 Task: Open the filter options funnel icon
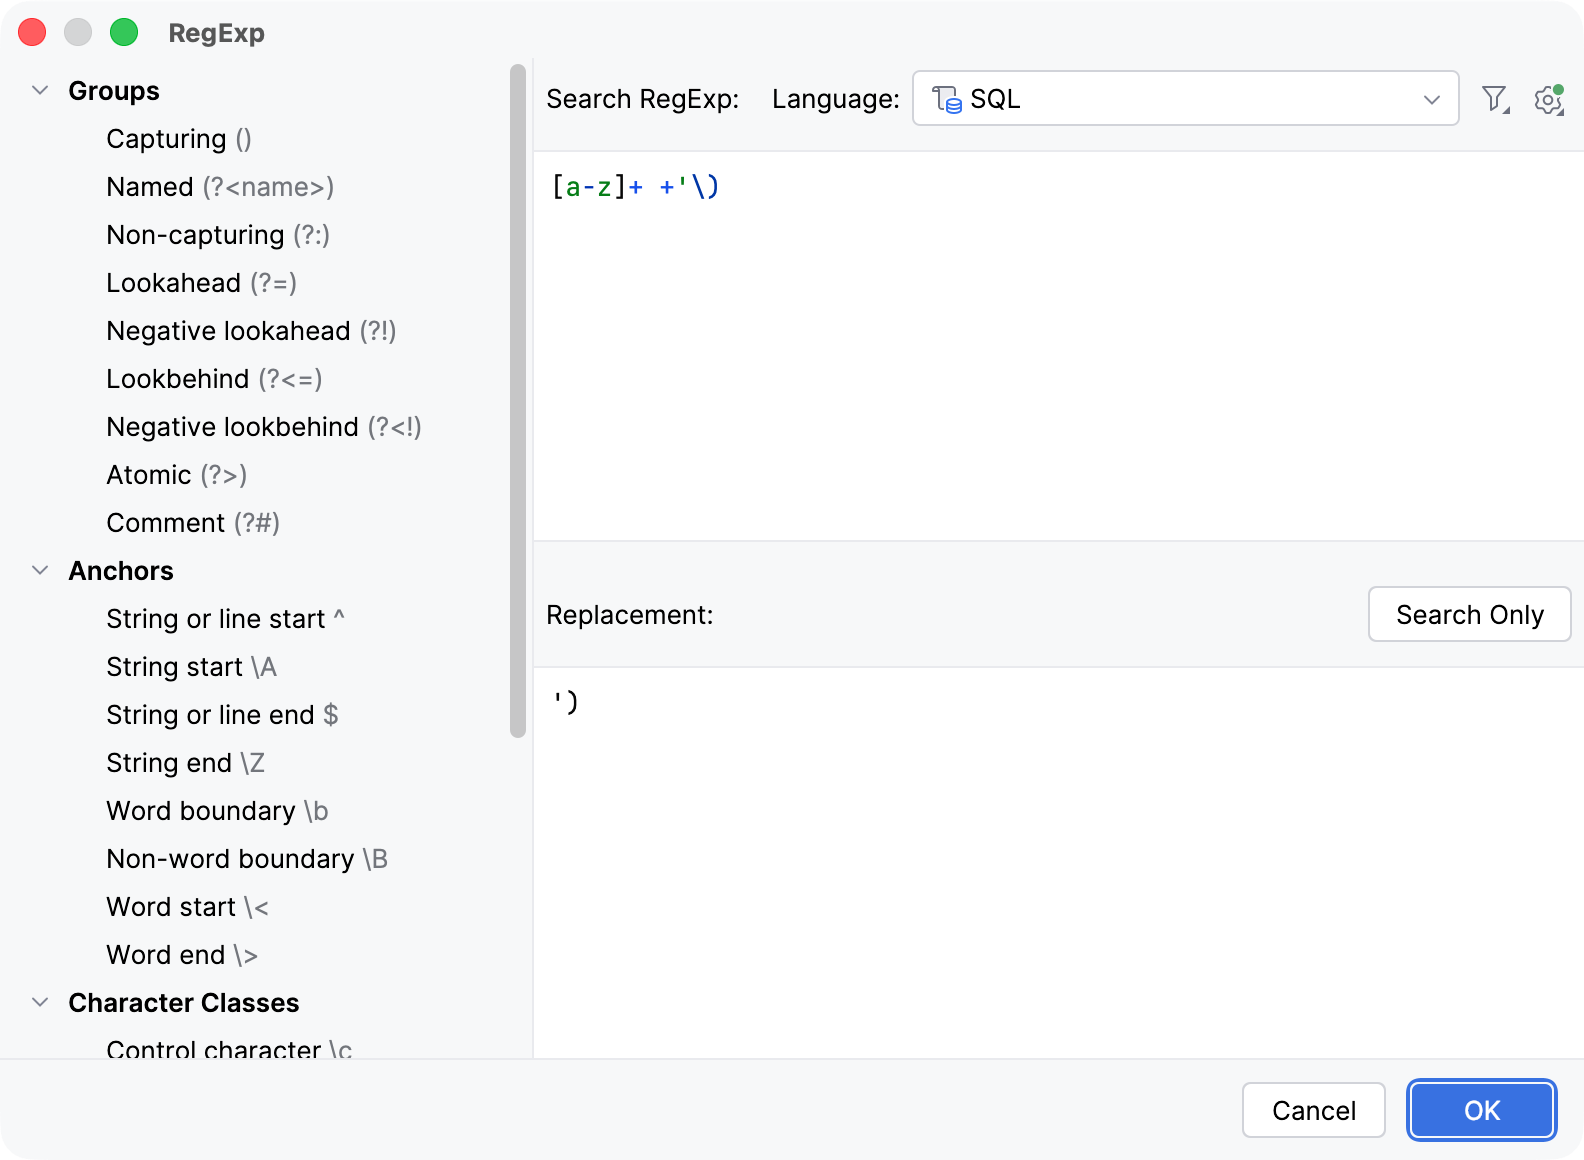1495,99
